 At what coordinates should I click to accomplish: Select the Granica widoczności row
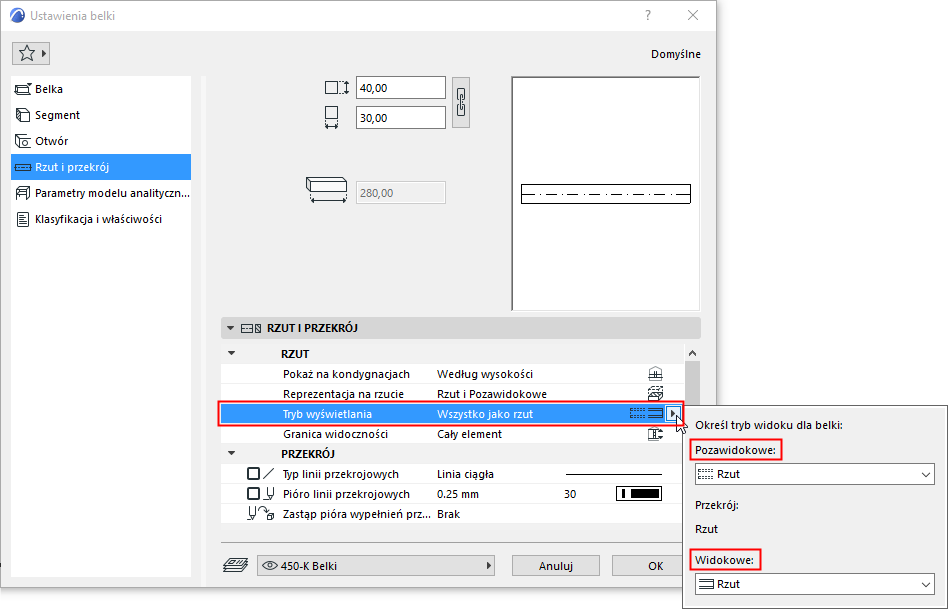coord(452,434)
